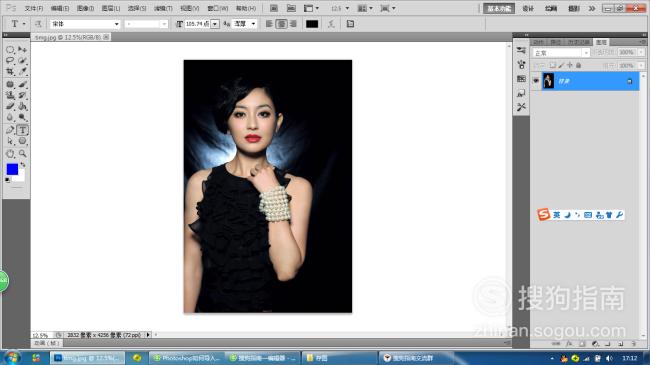Click the blue foreground color swatch
The height and width of the screenshot is (365, 650).
coord(12,169)
